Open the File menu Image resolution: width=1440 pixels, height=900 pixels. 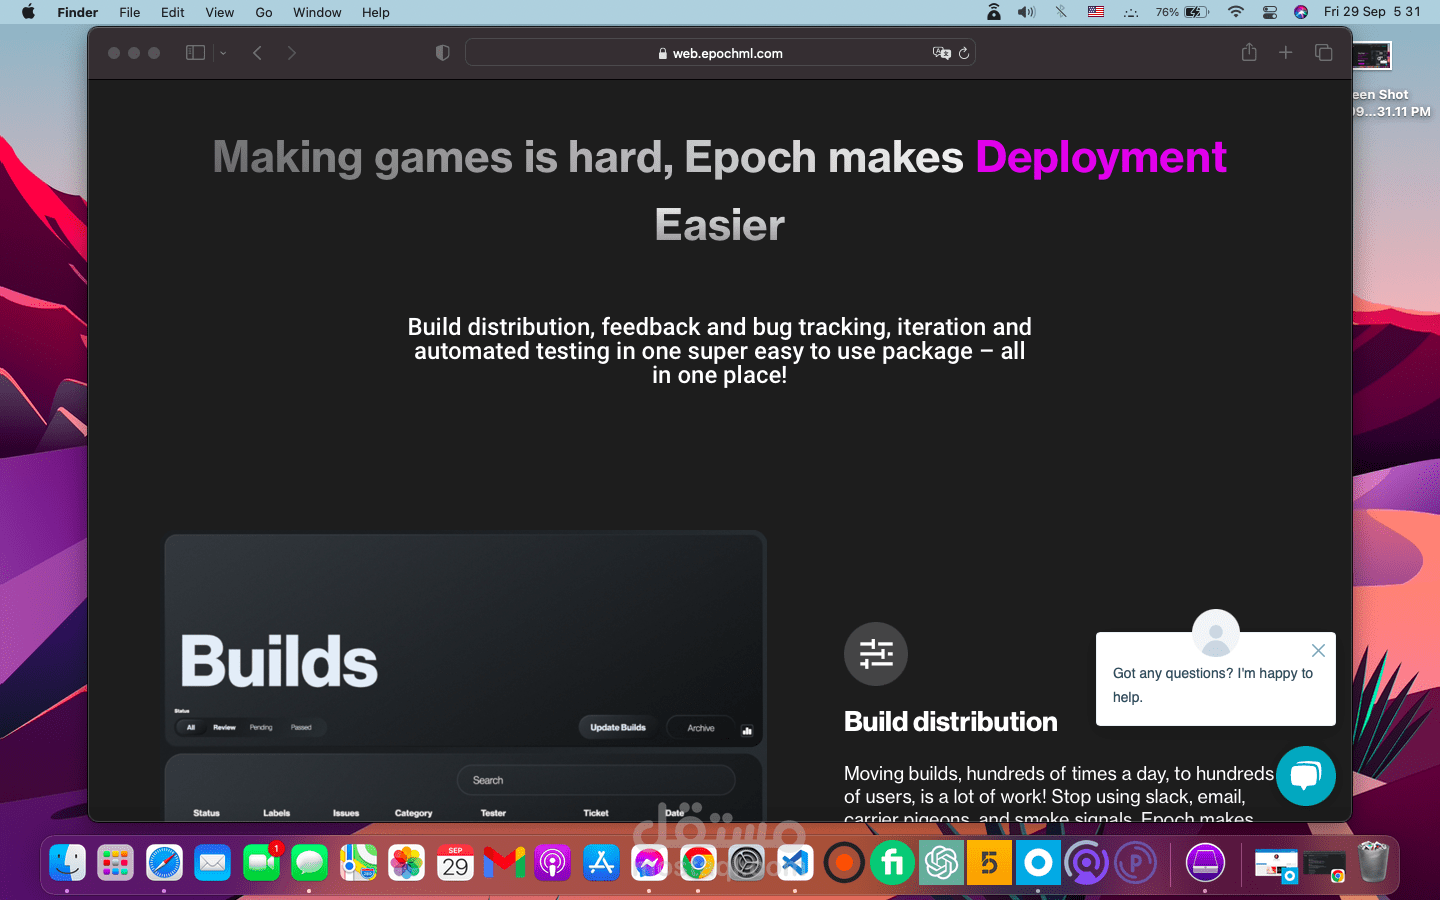pyautogui.click(x=130, y=12)
